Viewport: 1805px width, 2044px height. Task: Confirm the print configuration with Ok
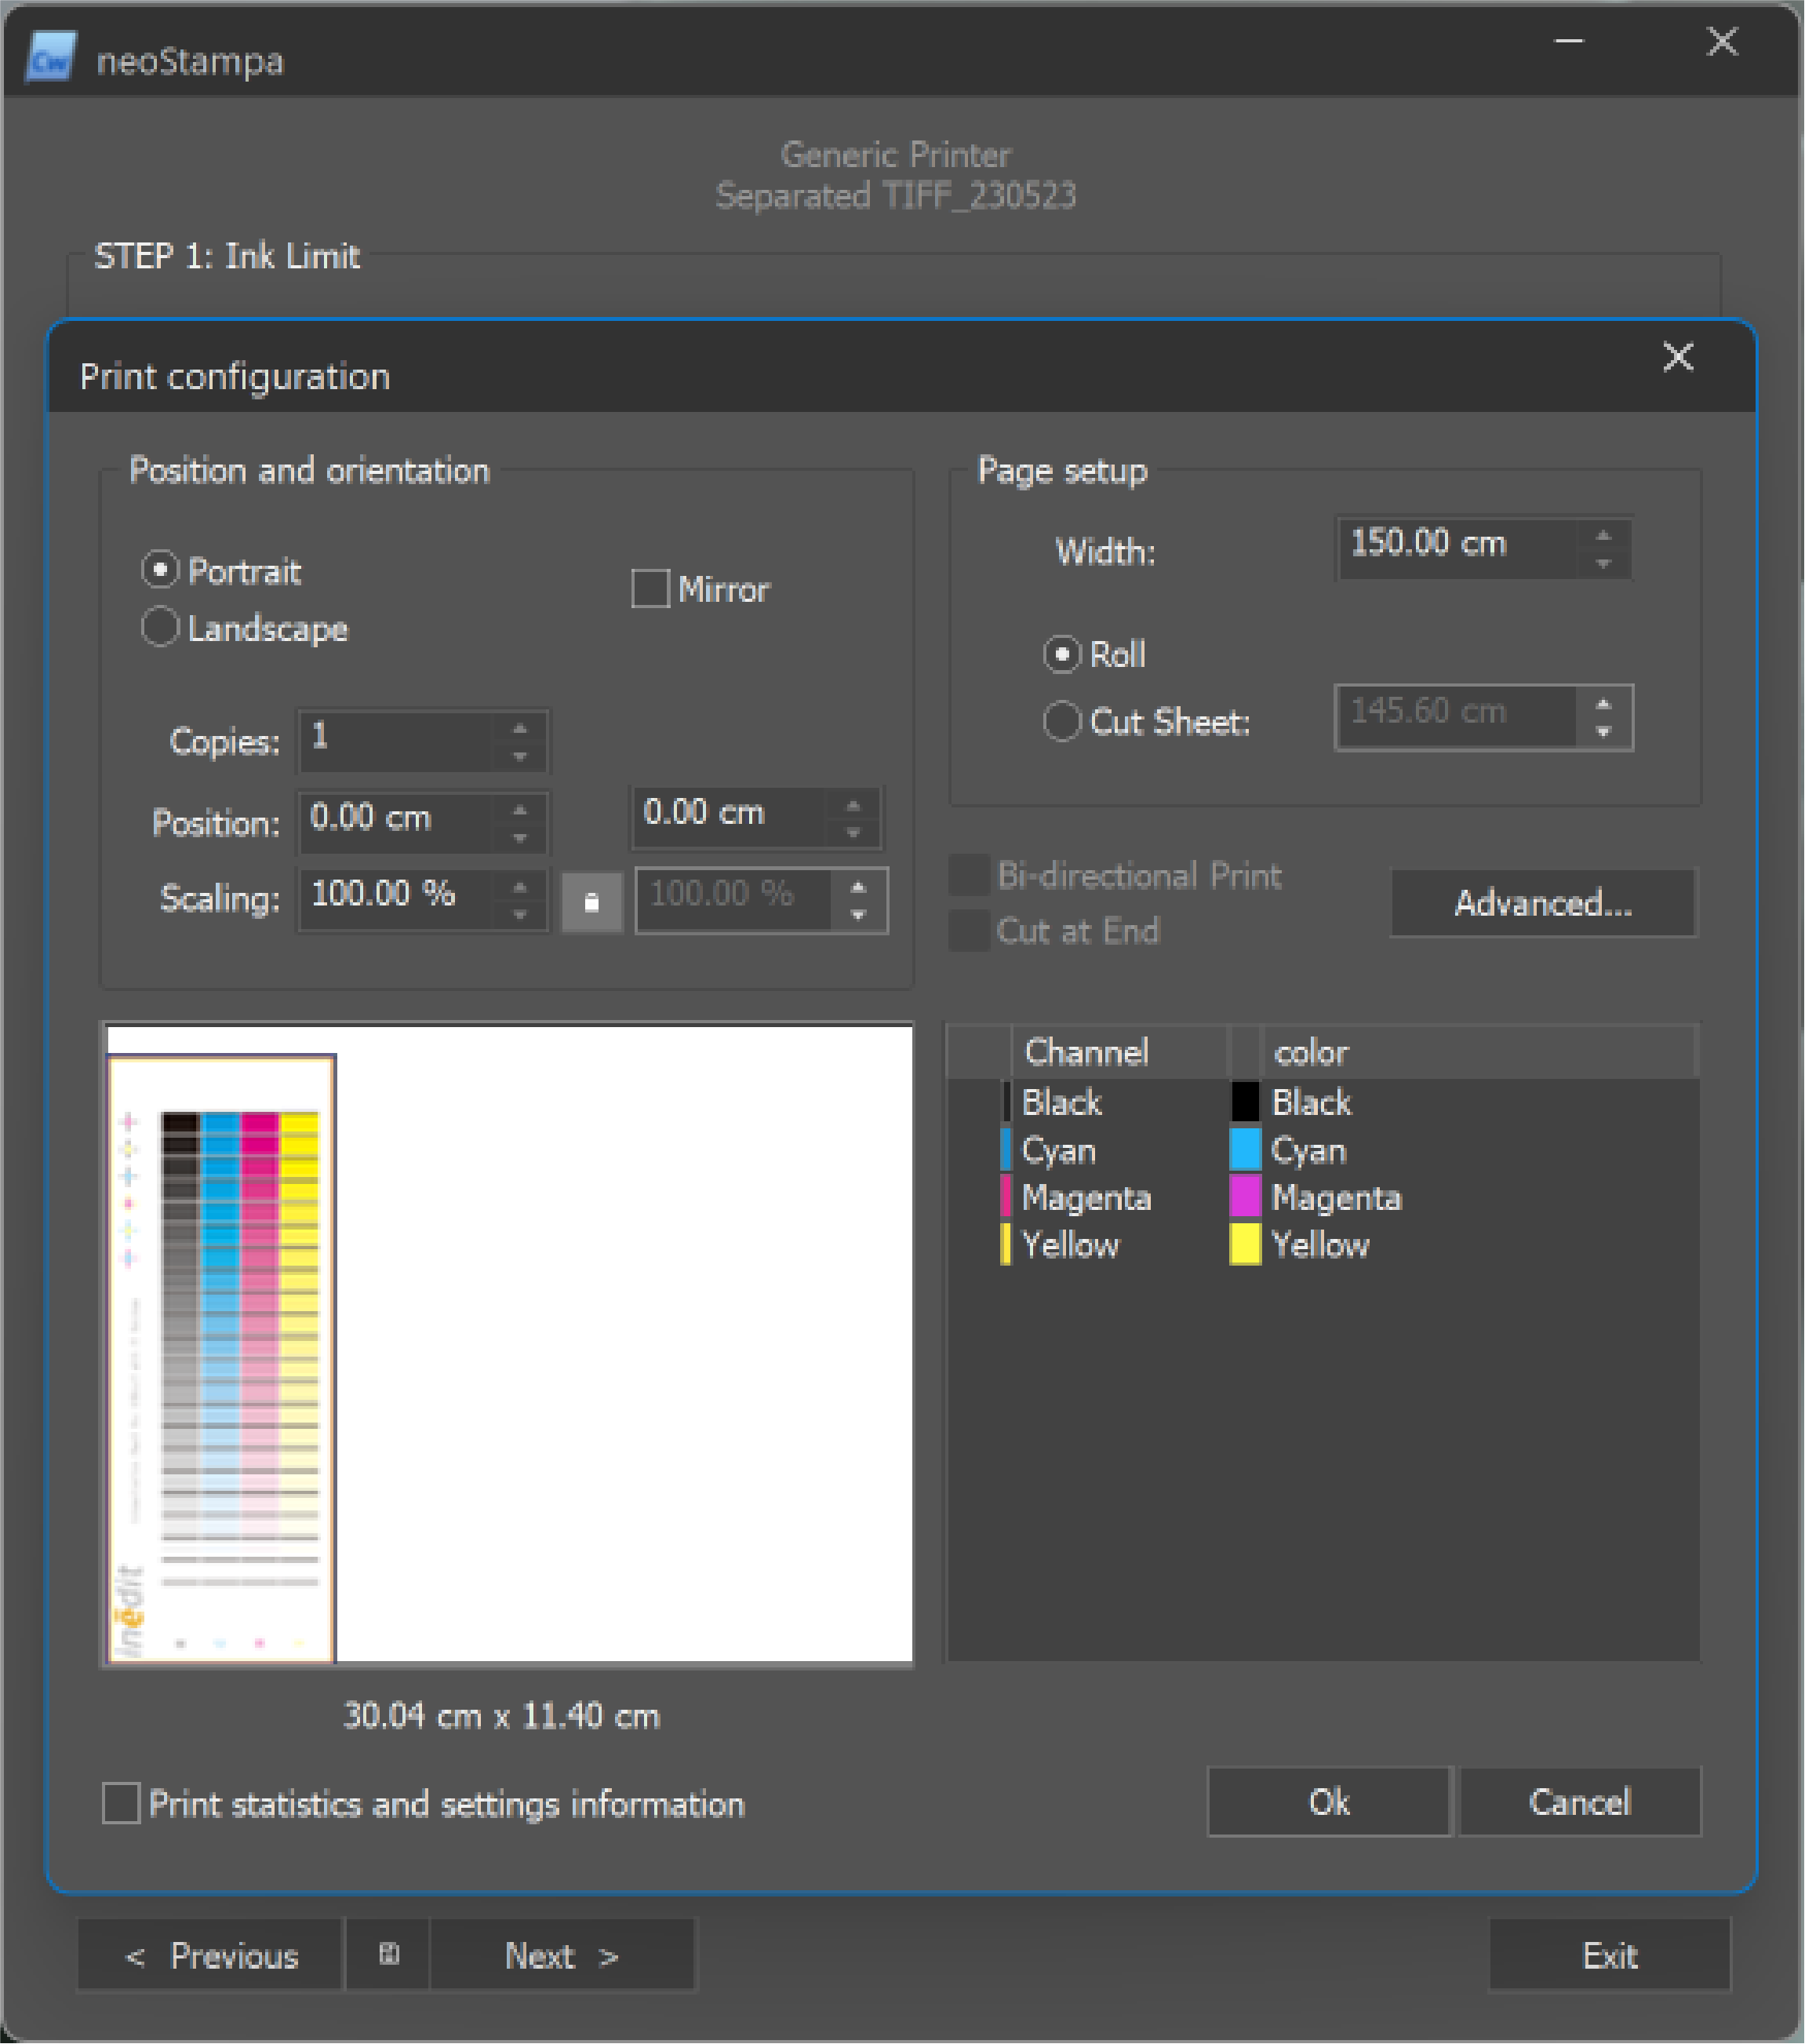tap(1327, 1803)
